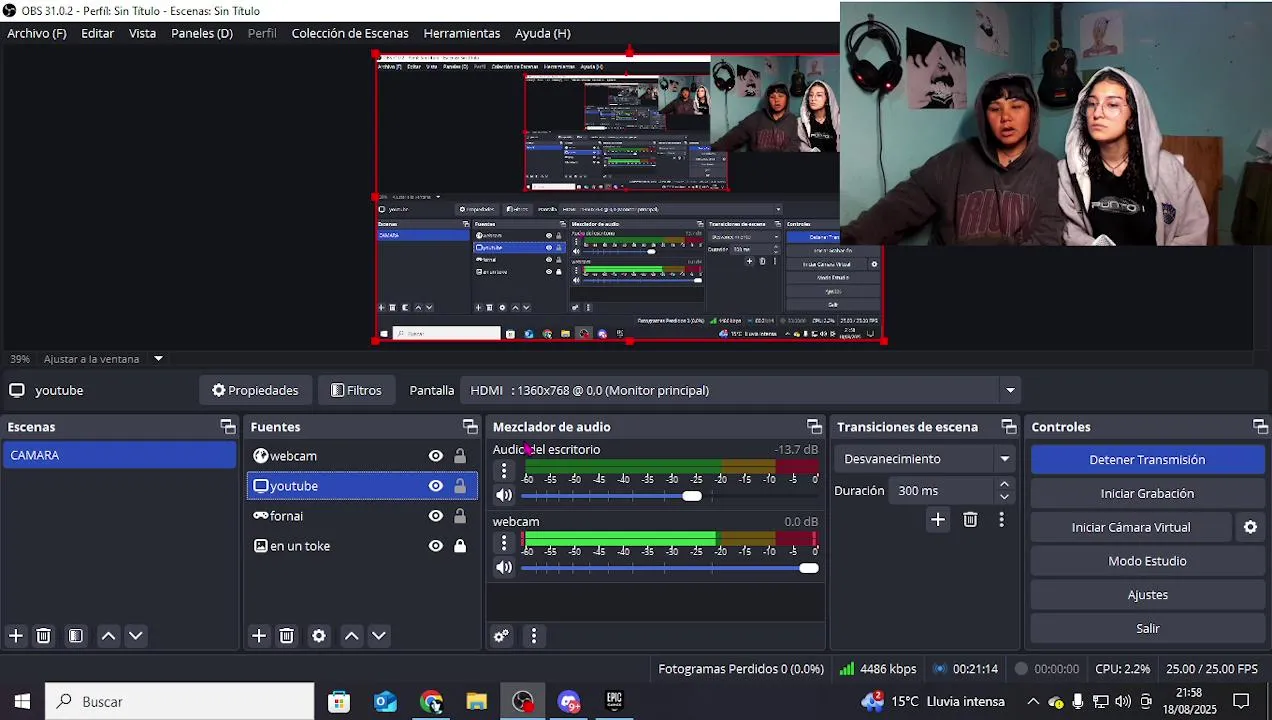Toggle lock on webcam source
1272x720 pixels.
pyautogui.click(x=460, y=456)
